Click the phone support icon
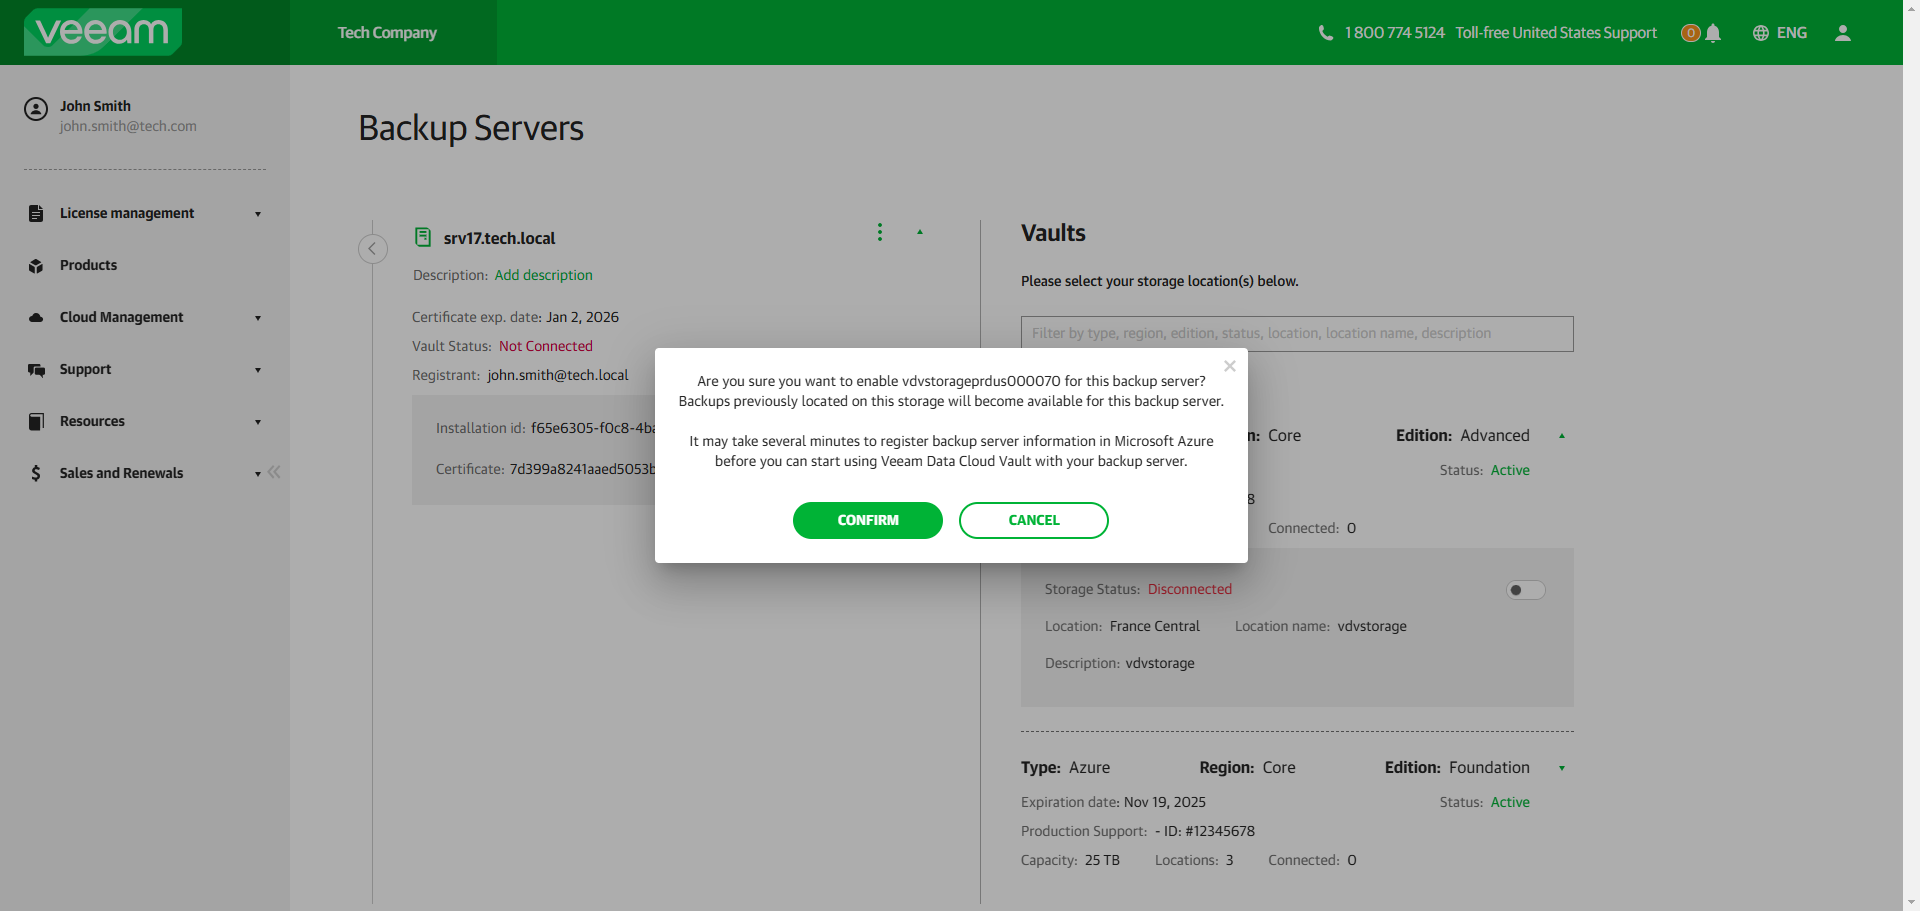The image size is (1920, 911). (1326, 33)
